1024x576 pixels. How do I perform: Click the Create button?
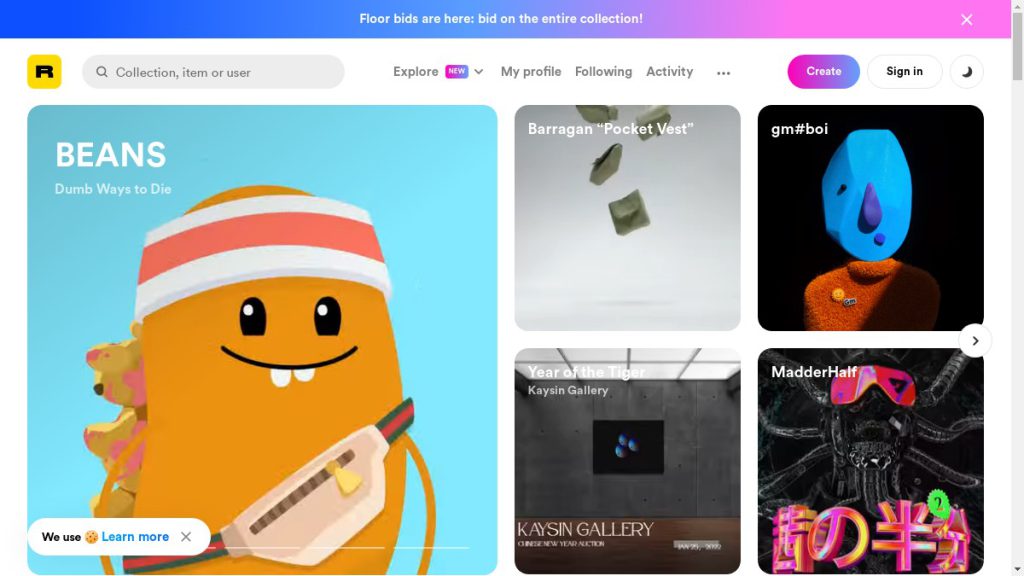click(x=824, y=72)
